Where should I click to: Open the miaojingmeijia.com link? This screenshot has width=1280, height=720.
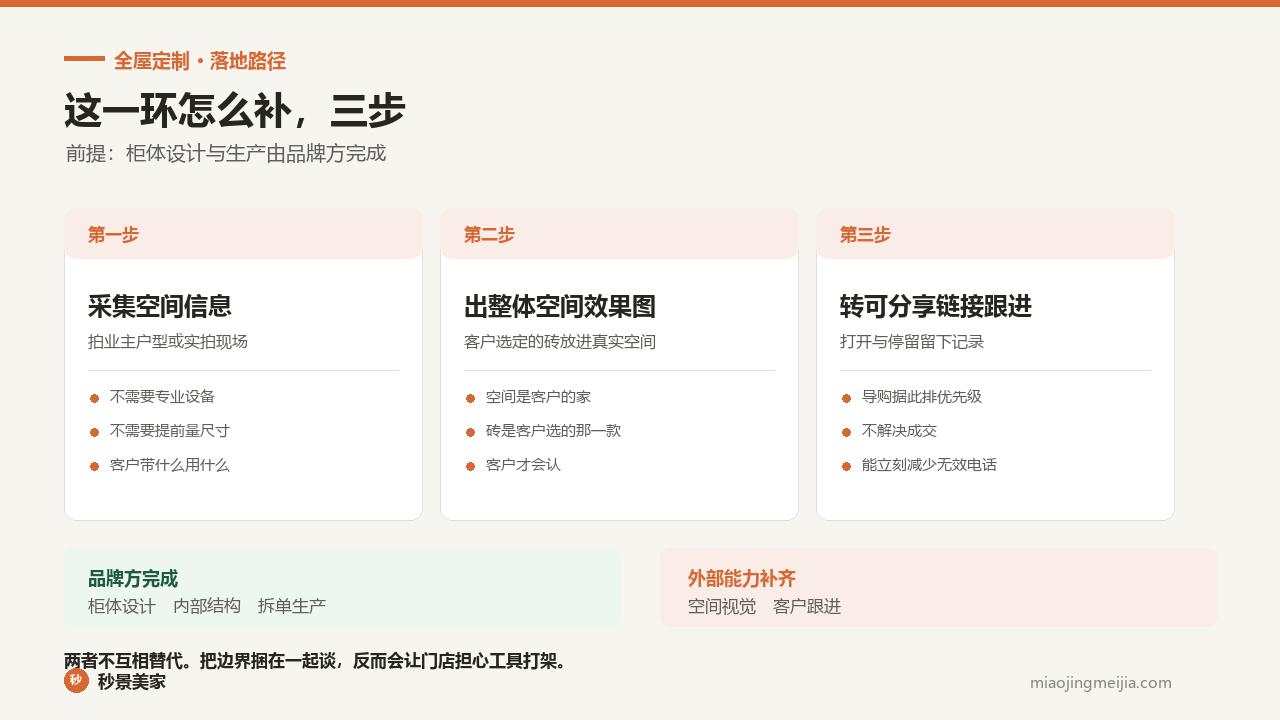click(1100, 683)
